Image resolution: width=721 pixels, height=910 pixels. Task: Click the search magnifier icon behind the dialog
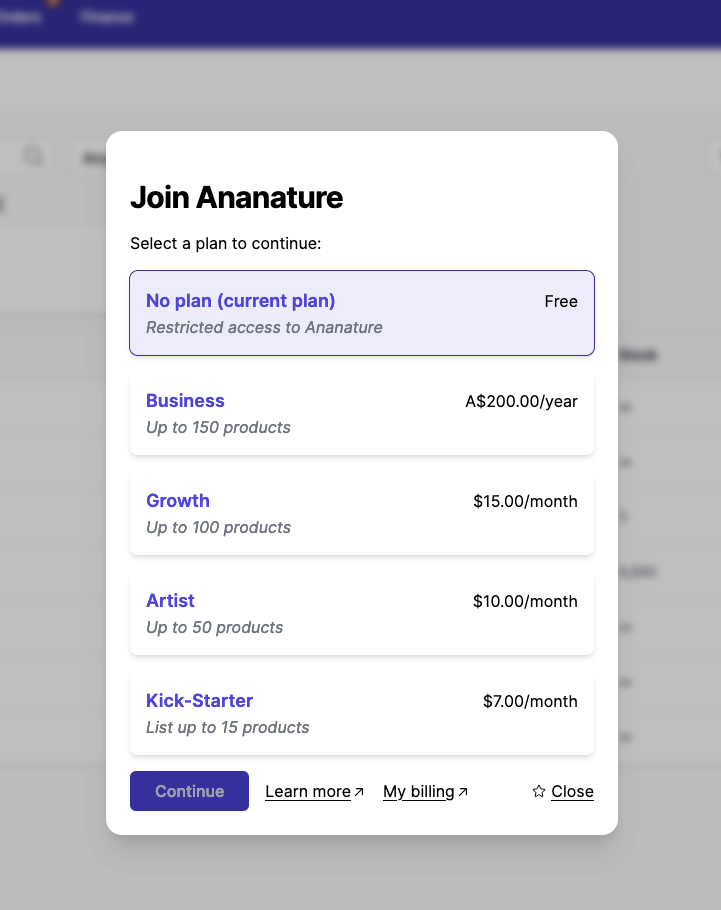point(33,157)
